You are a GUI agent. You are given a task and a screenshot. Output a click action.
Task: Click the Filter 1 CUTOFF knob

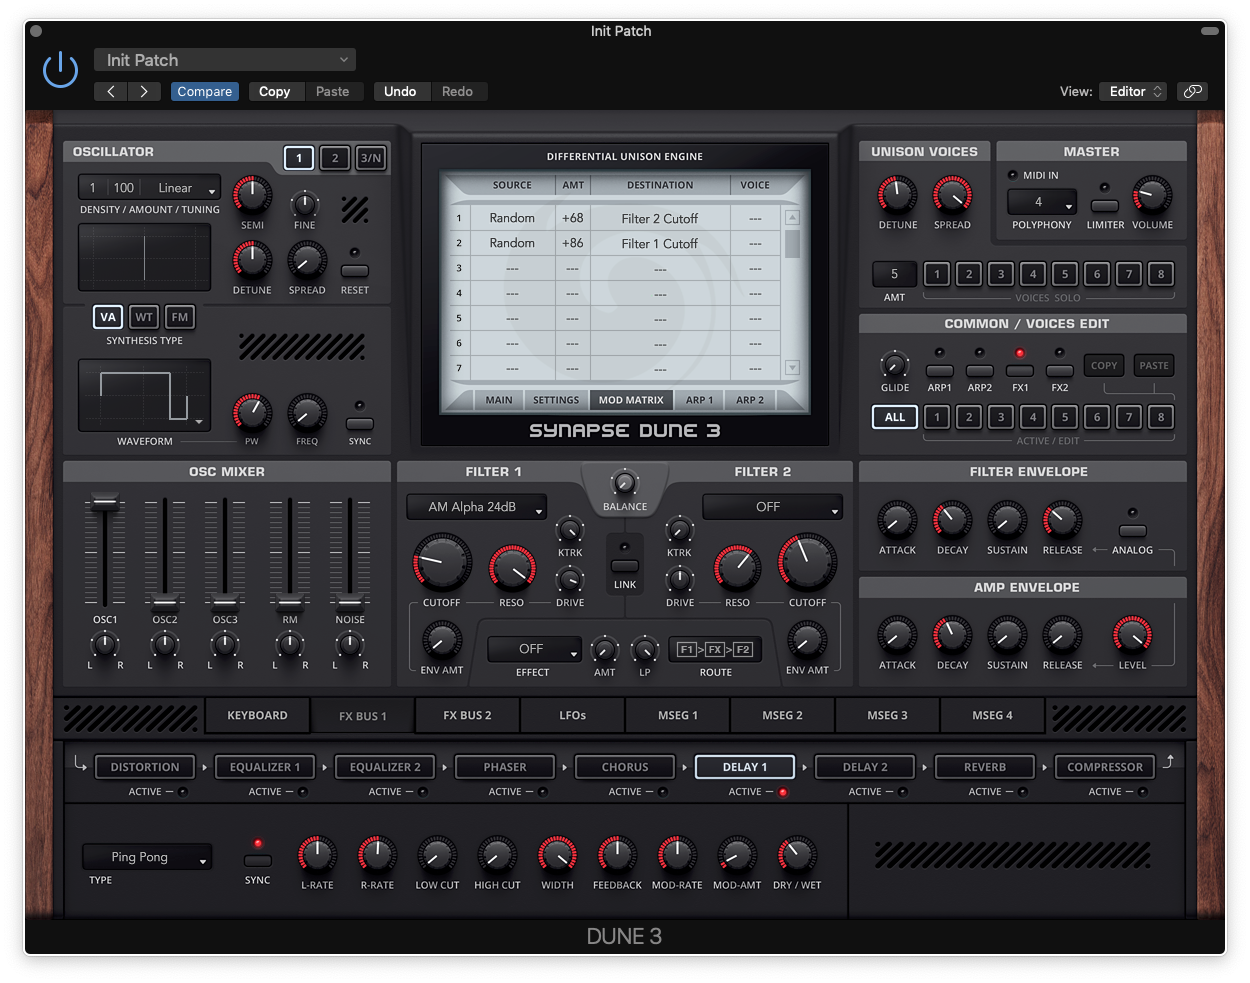pos(442,564)
